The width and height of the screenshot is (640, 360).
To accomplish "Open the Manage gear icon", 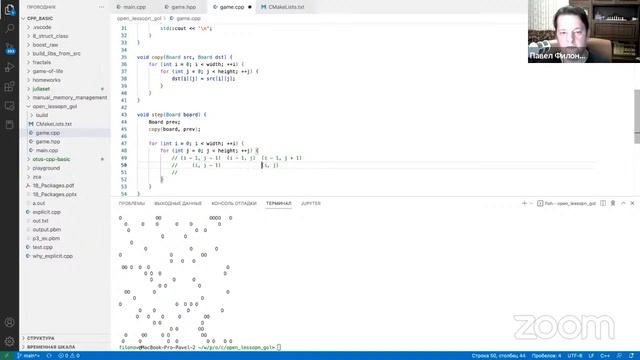I will pos(9,341).
